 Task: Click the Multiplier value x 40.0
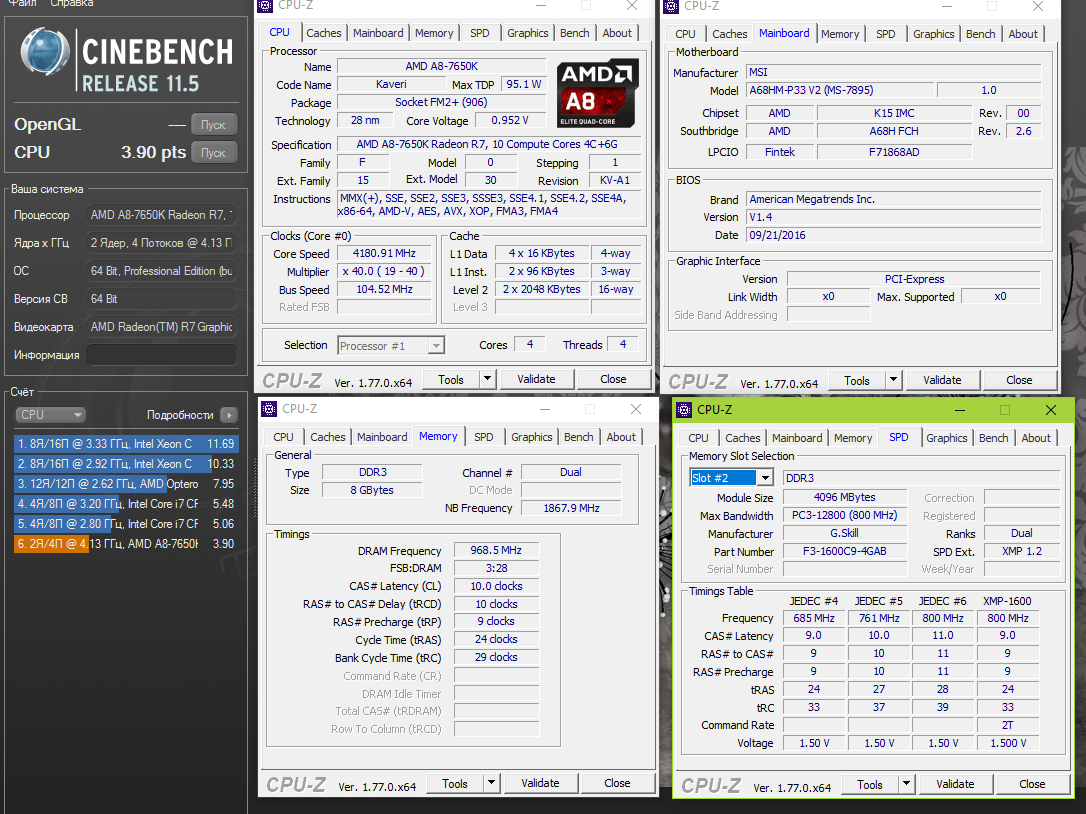tap(384, 272)
